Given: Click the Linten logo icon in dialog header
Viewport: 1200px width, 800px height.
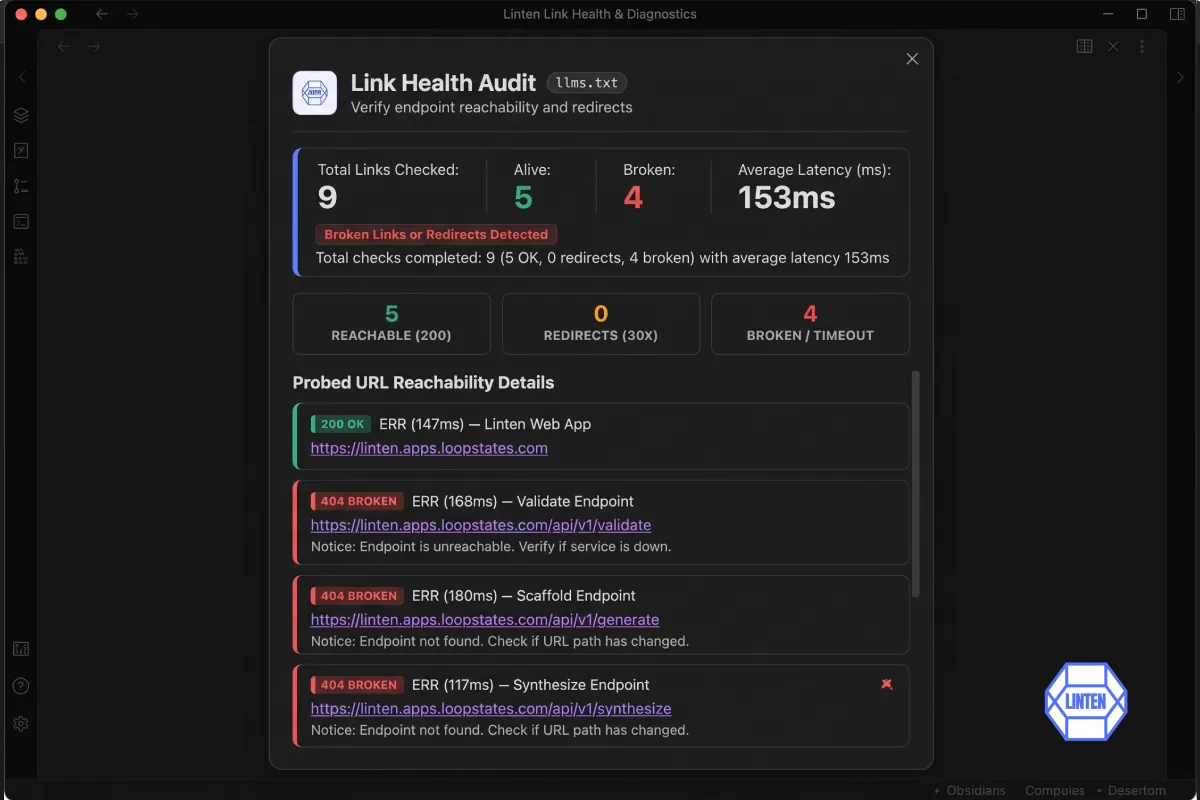Looking at the screenshot, I should point(314,93).
